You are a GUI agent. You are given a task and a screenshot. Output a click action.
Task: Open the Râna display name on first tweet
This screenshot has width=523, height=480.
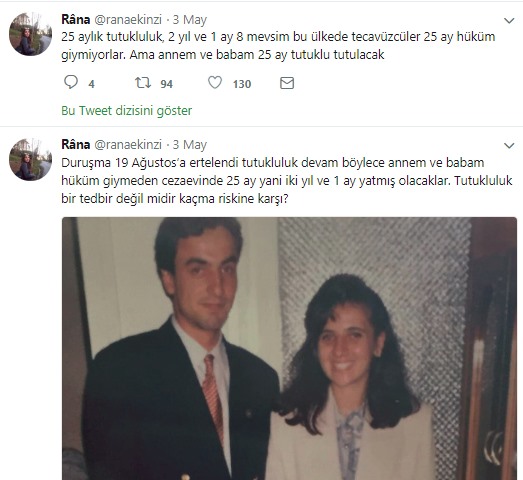point(76,19)
